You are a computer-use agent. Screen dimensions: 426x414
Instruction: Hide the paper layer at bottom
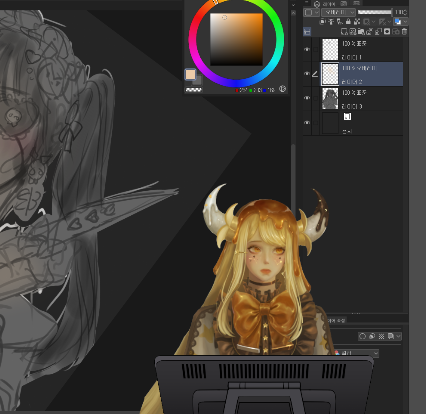pos(307,123)
